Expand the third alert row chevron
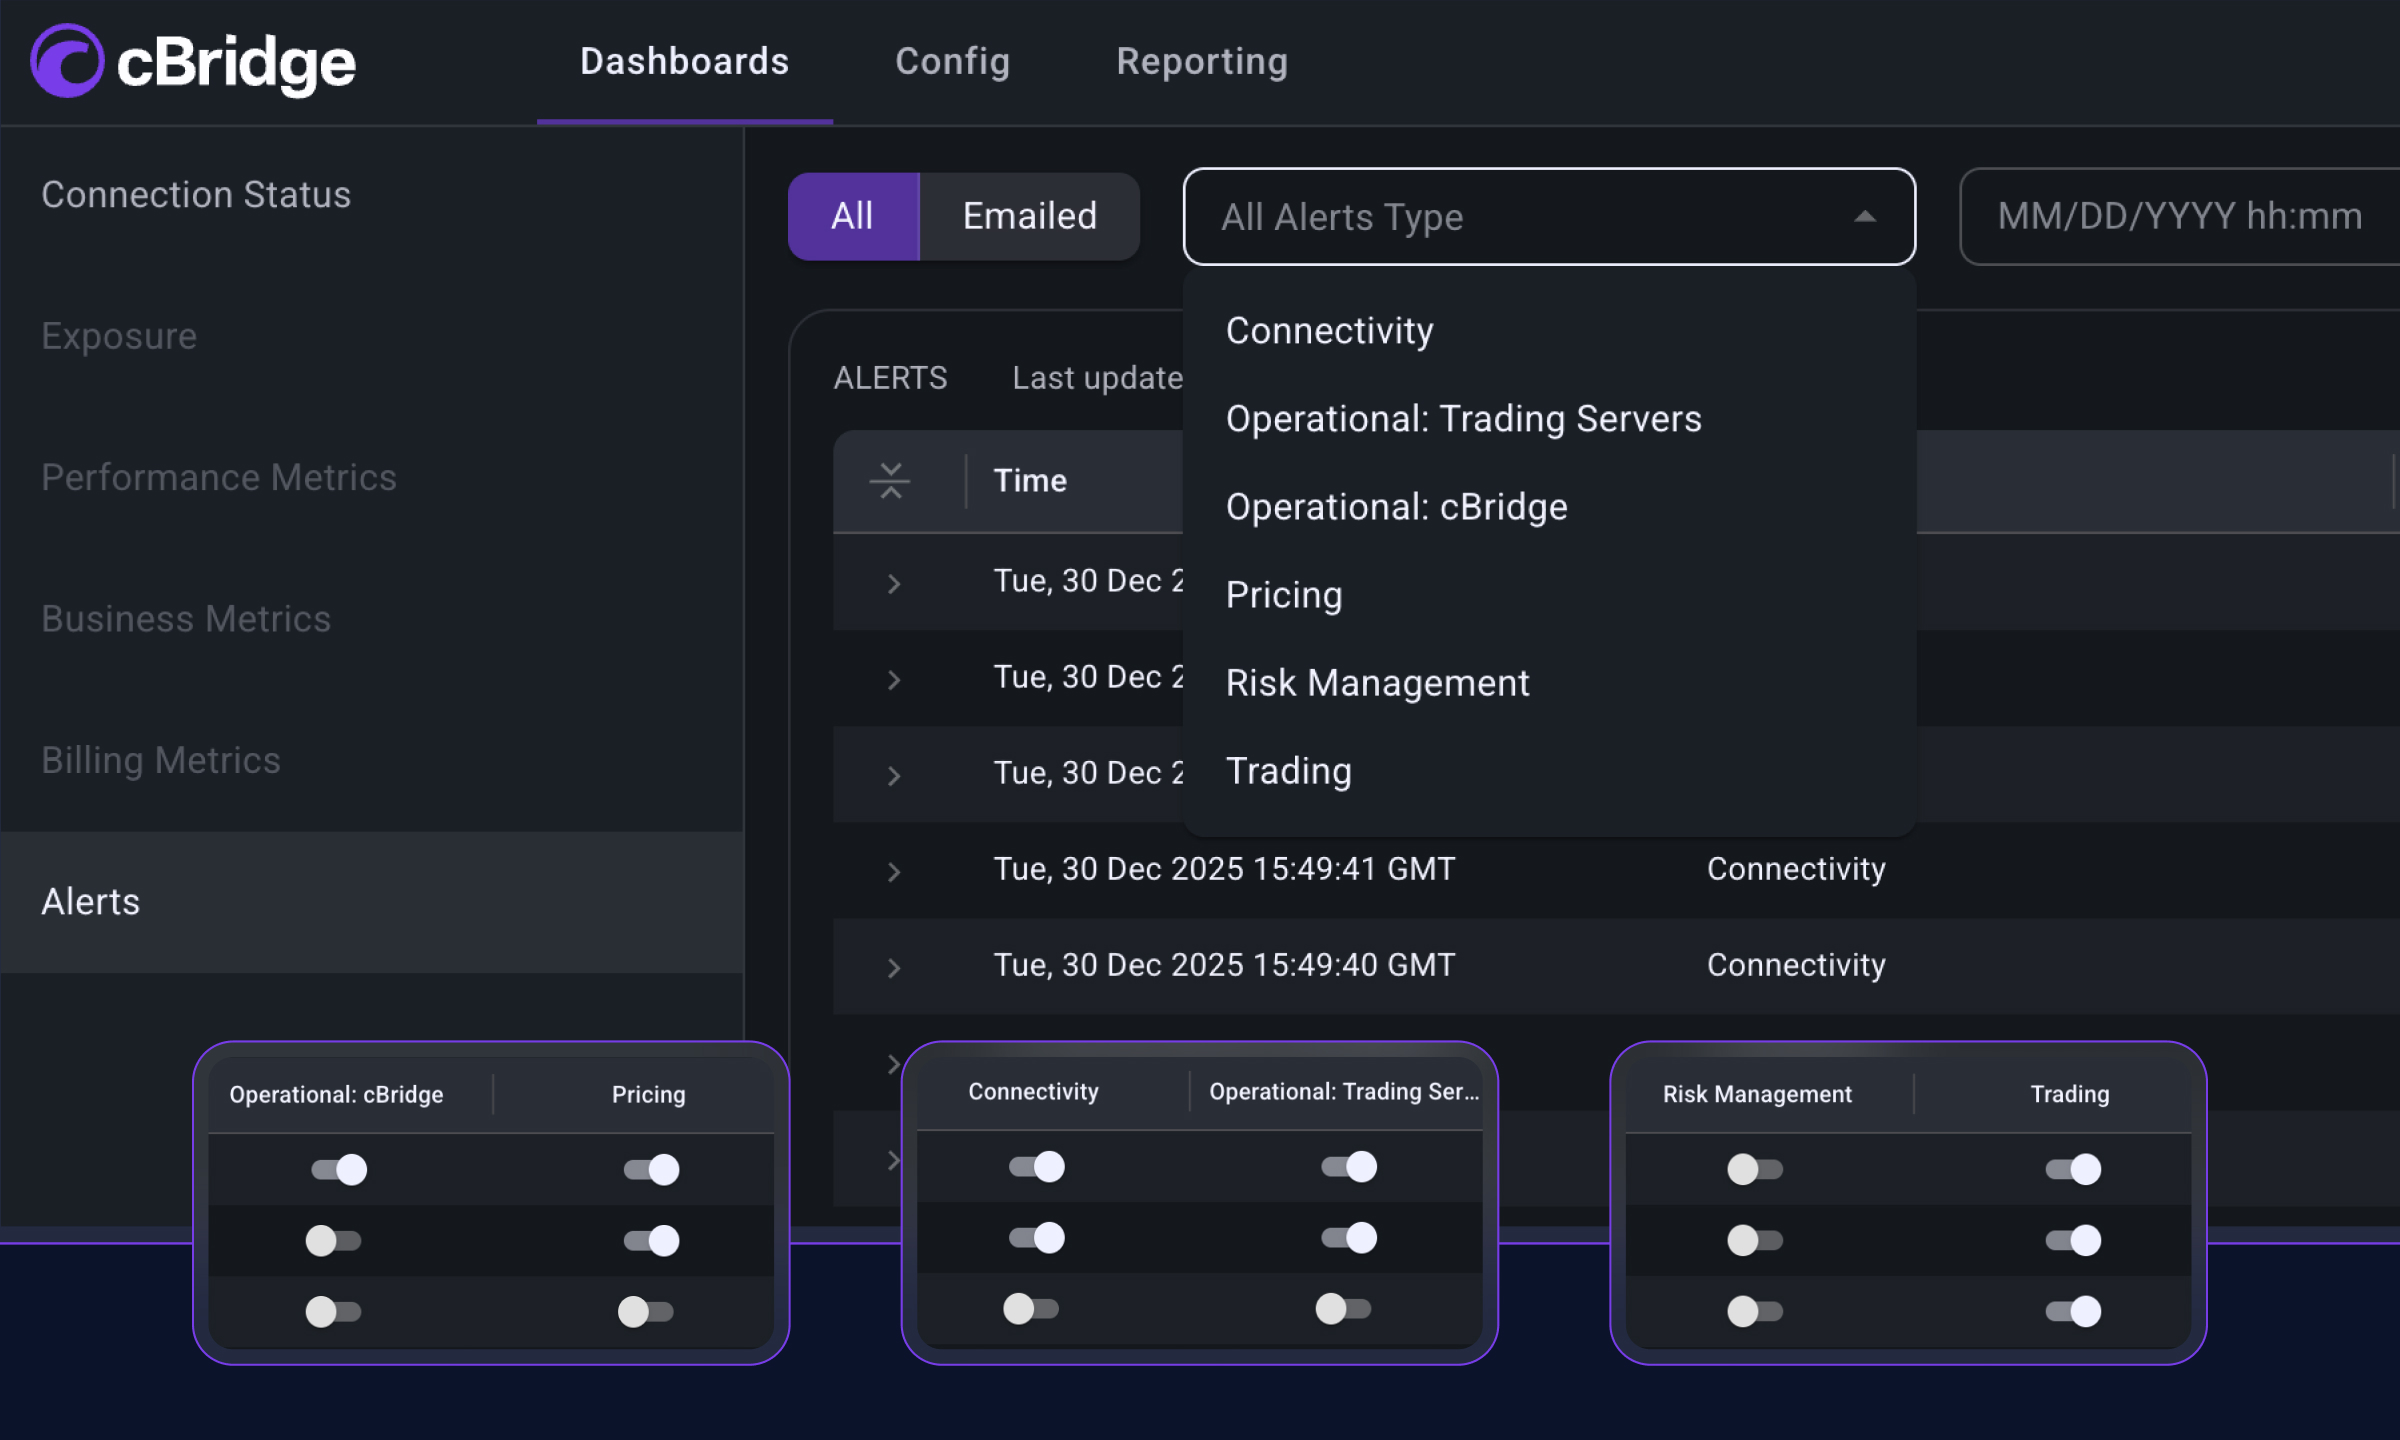The image size is (2400, 1440). tap(893, 776)
